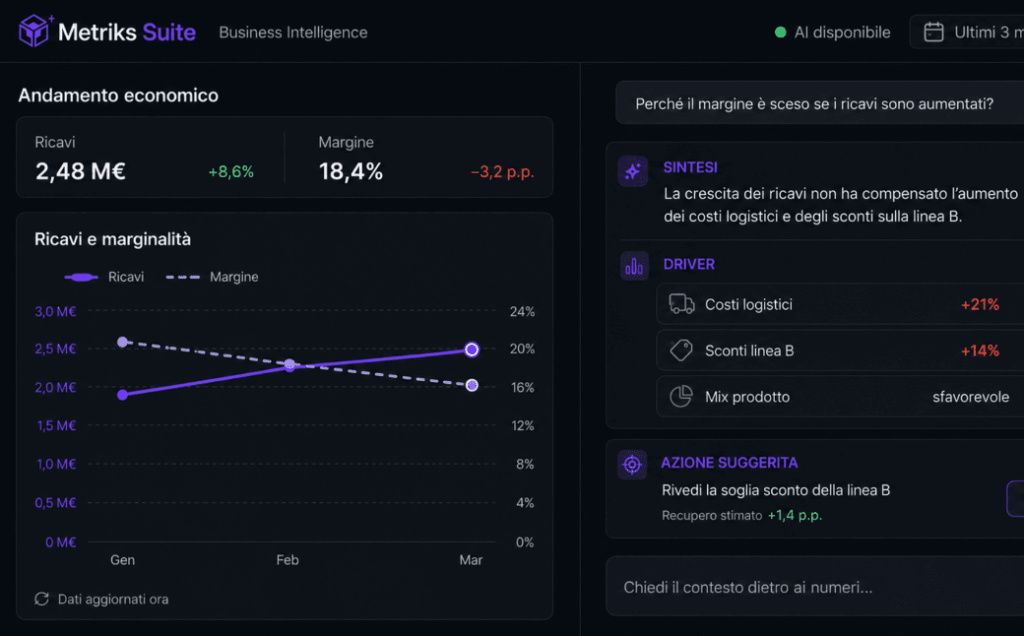Click the Driver bar chart icon
Viewport: 1024px width, 636px height.
pos(633,266)
